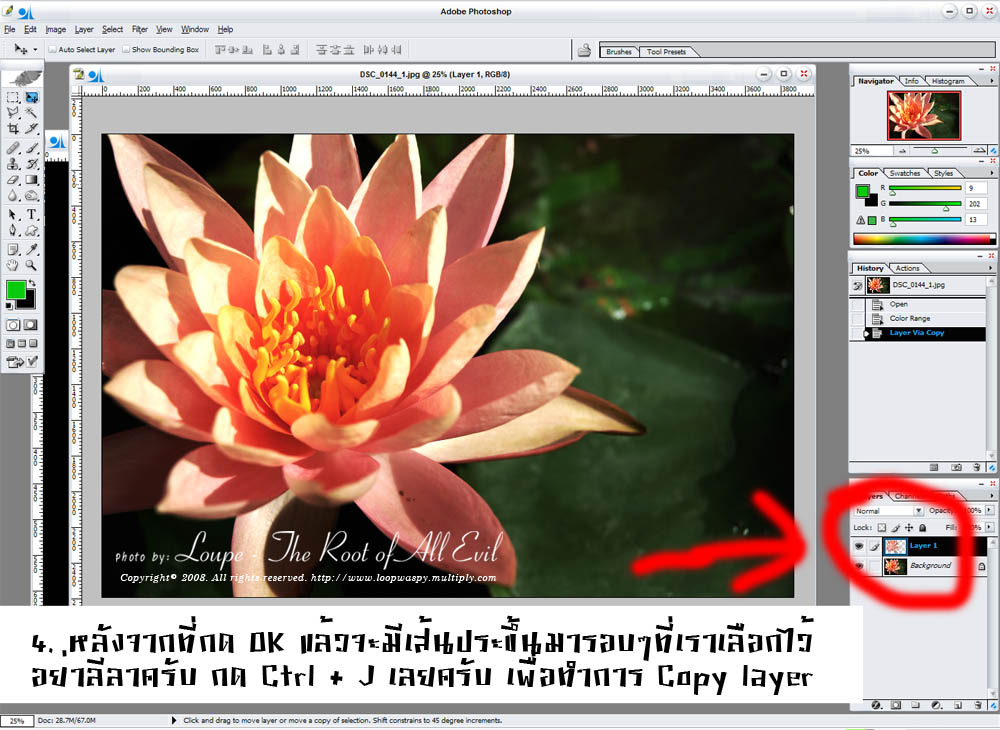Image resolution: width=1000 pixels, height=730 pixels.
Task: Create new fill or adjustment layer
Action: [x=936, y=705]
